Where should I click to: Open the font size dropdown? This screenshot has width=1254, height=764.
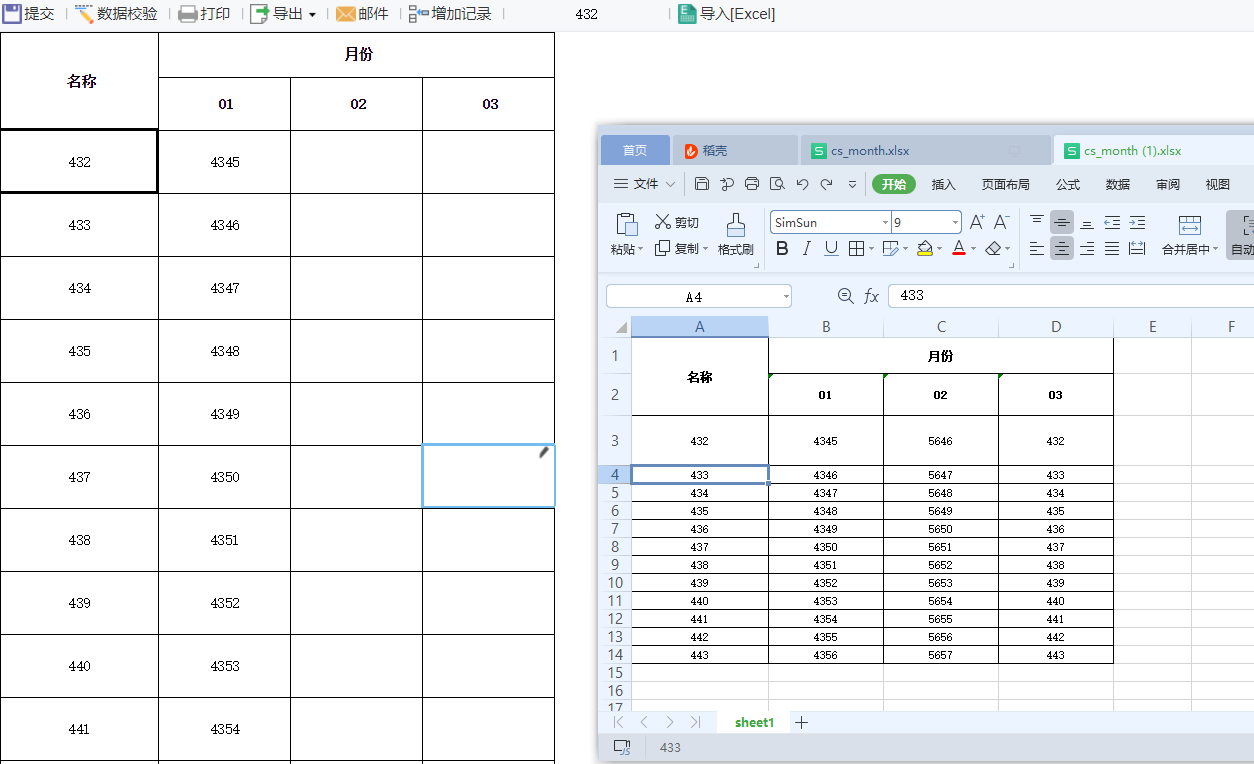click(x=955, y=222)
